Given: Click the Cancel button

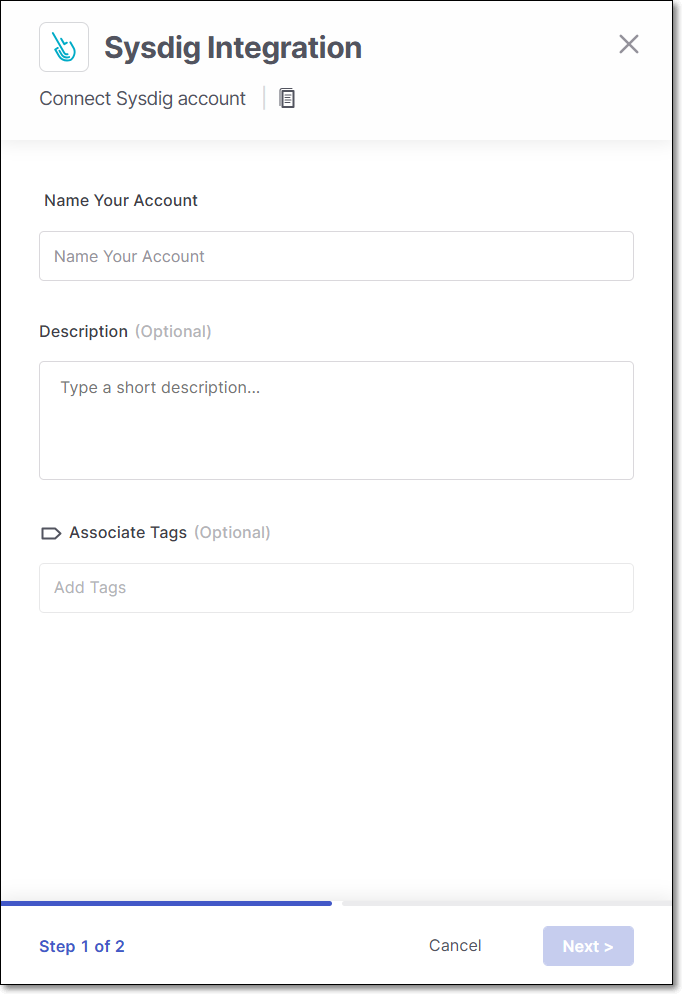Looking at the screenshot, I should point(455,945).
